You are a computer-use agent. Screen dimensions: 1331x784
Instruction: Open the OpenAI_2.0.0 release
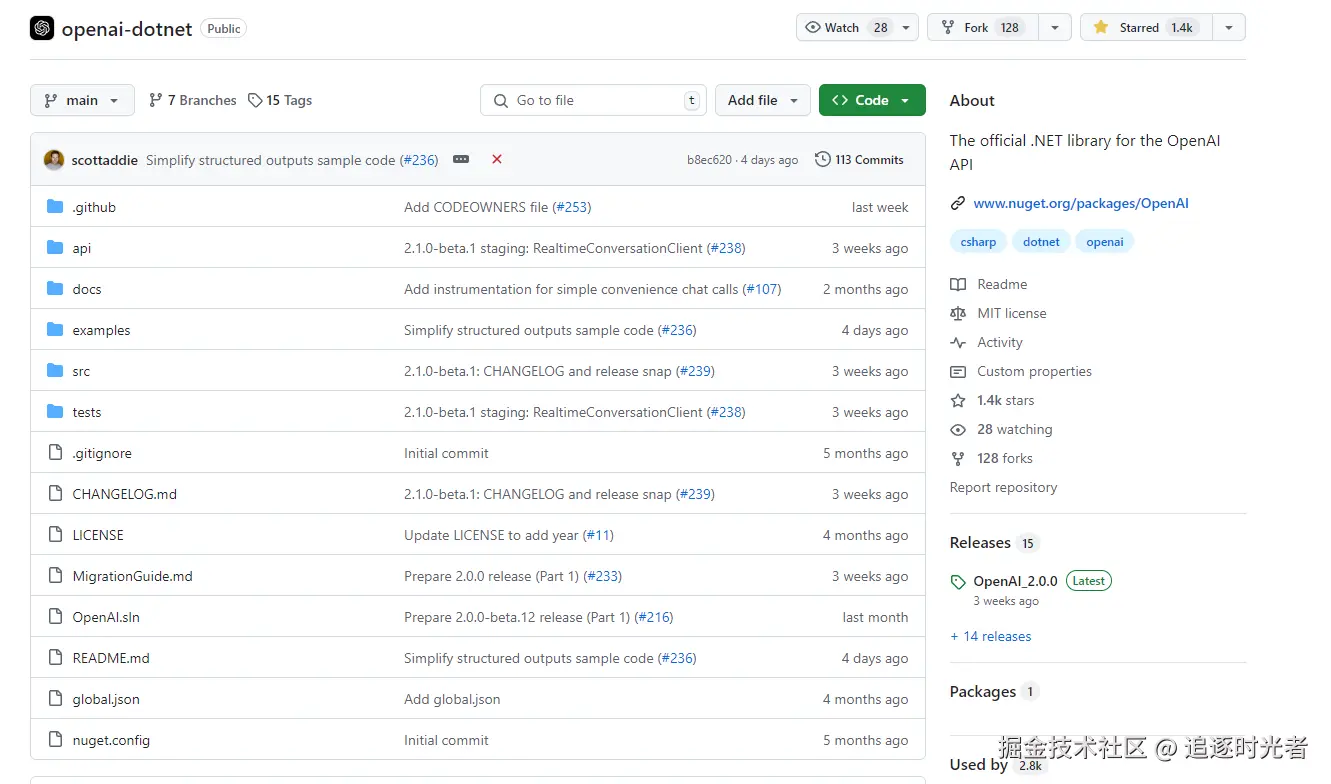click(x=1015, y=581)
